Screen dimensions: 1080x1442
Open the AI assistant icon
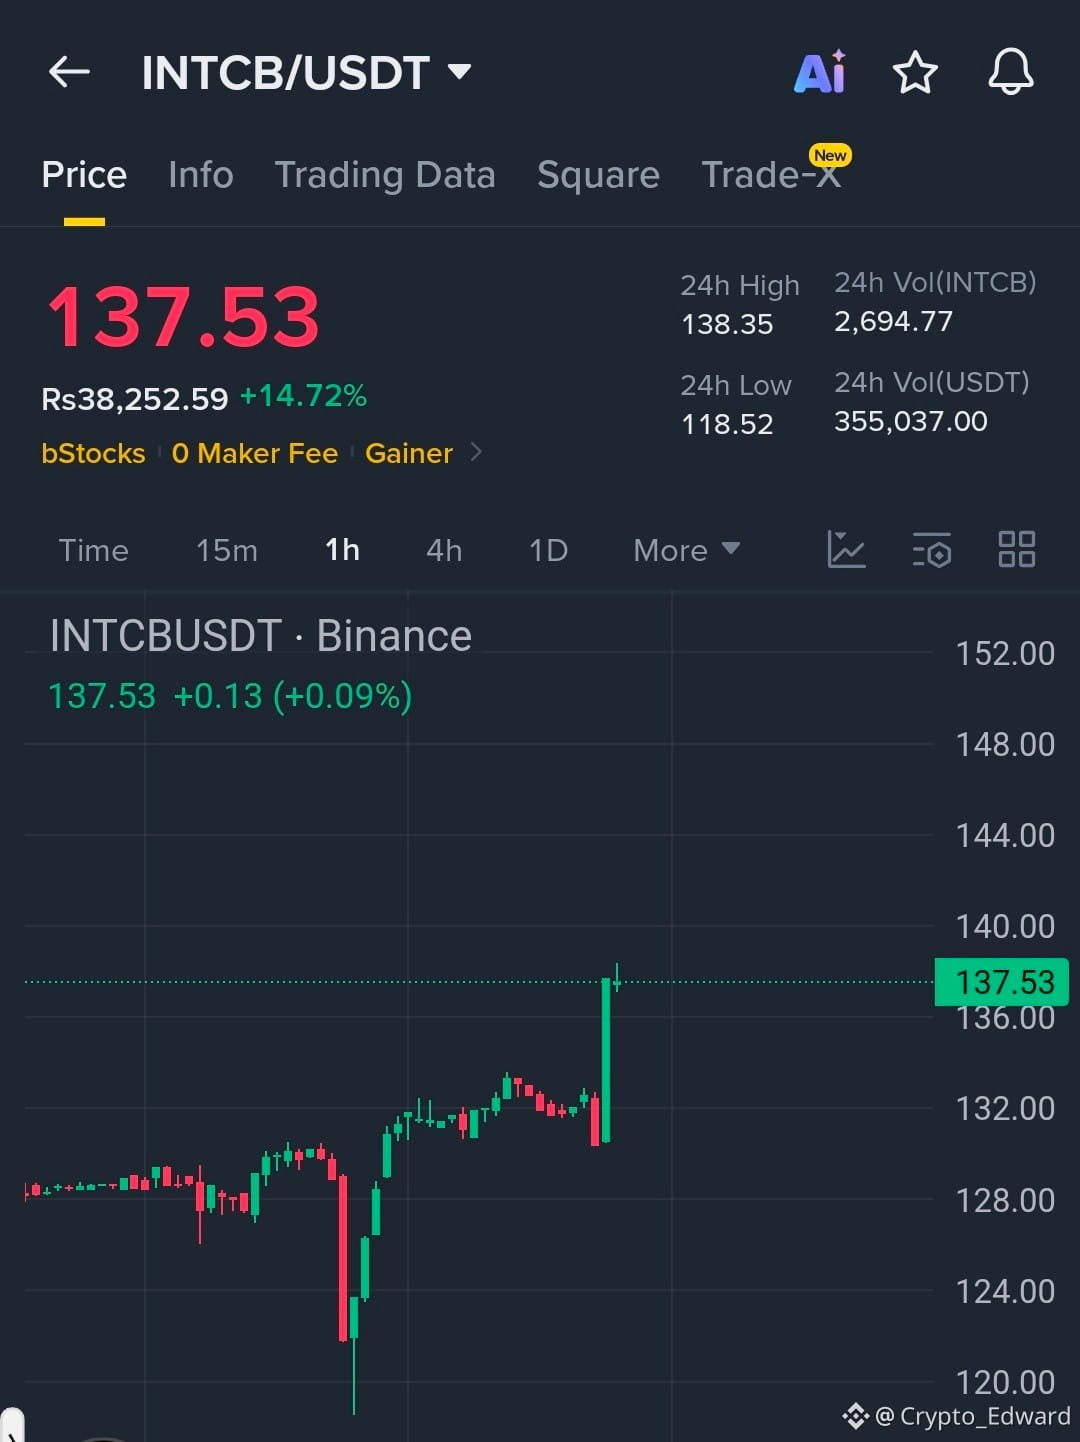point(820,72)
